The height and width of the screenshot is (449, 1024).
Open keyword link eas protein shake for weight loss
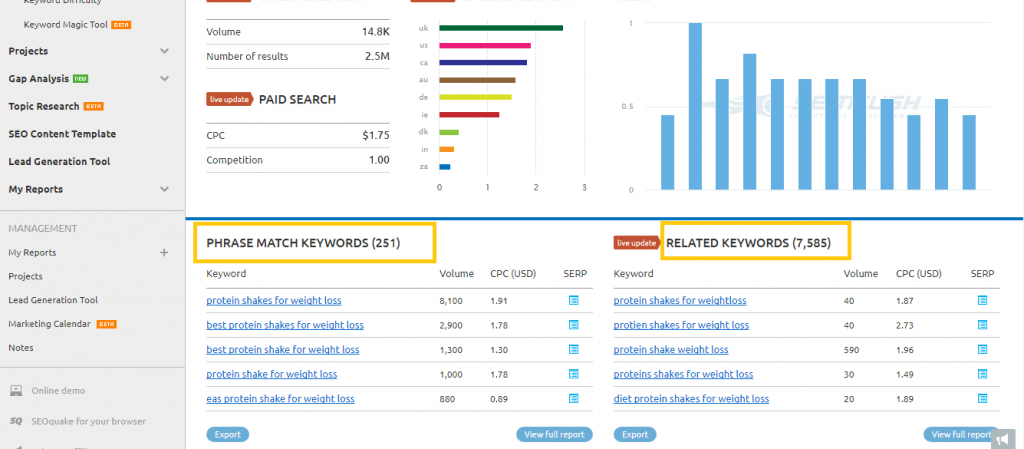coord(280,399)
